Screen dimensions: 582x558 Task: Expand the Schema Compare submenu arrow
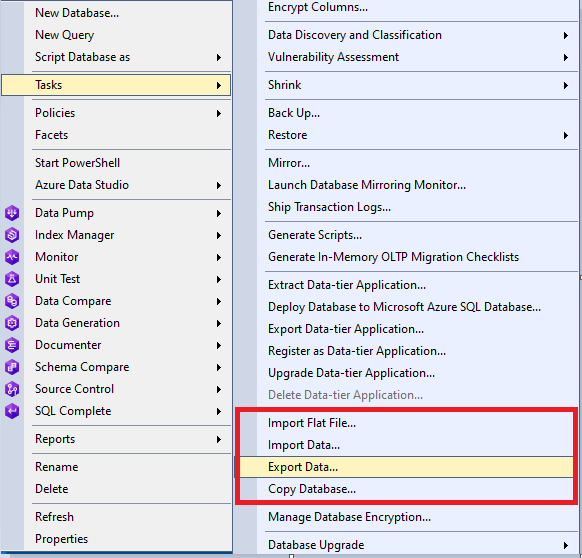pos(219,368)
